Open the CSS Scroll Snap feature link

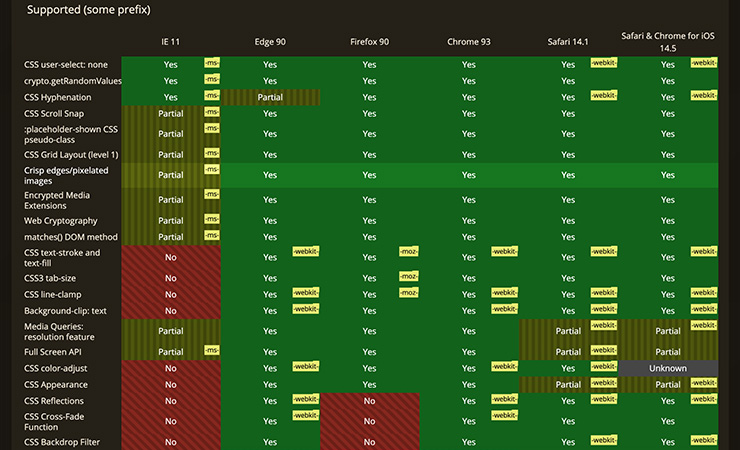[54, 114]
